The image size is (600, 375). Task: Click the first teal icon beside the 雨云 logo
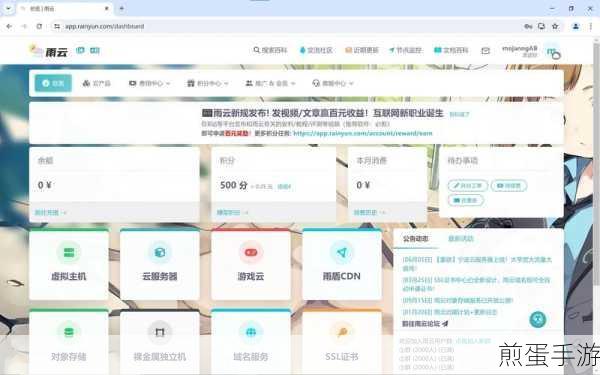pos(80,50)
